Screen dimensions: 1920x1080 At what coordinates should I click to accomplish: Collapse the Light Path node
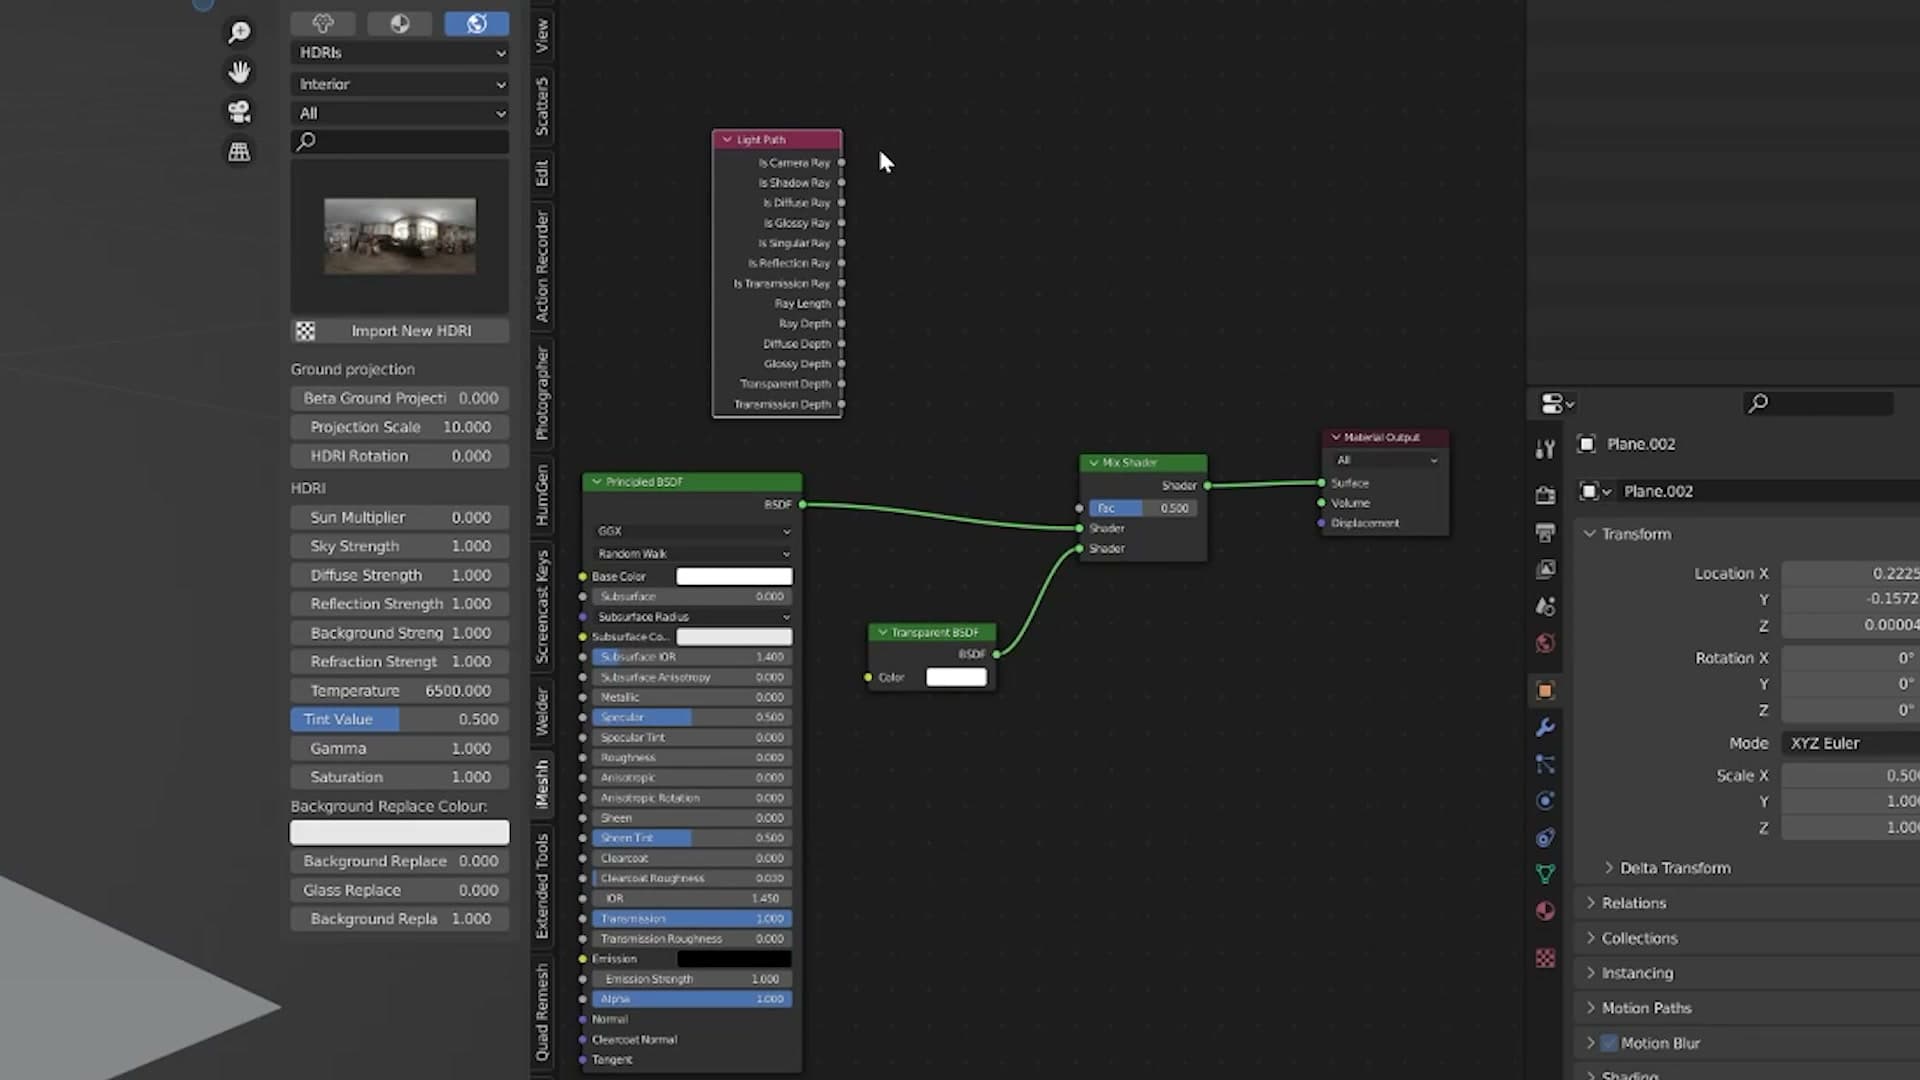point(727,140)
